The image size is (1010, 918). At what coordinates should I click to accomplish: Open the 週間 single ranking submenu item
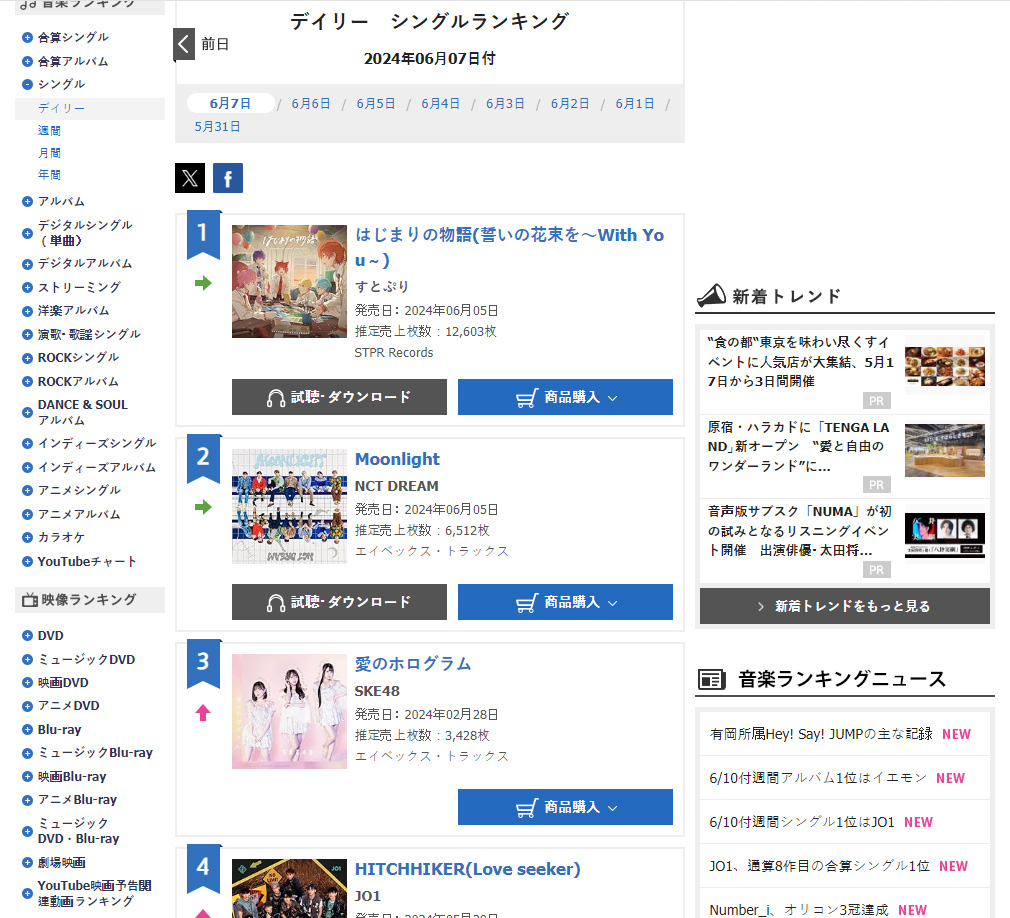tap(49, 131)
